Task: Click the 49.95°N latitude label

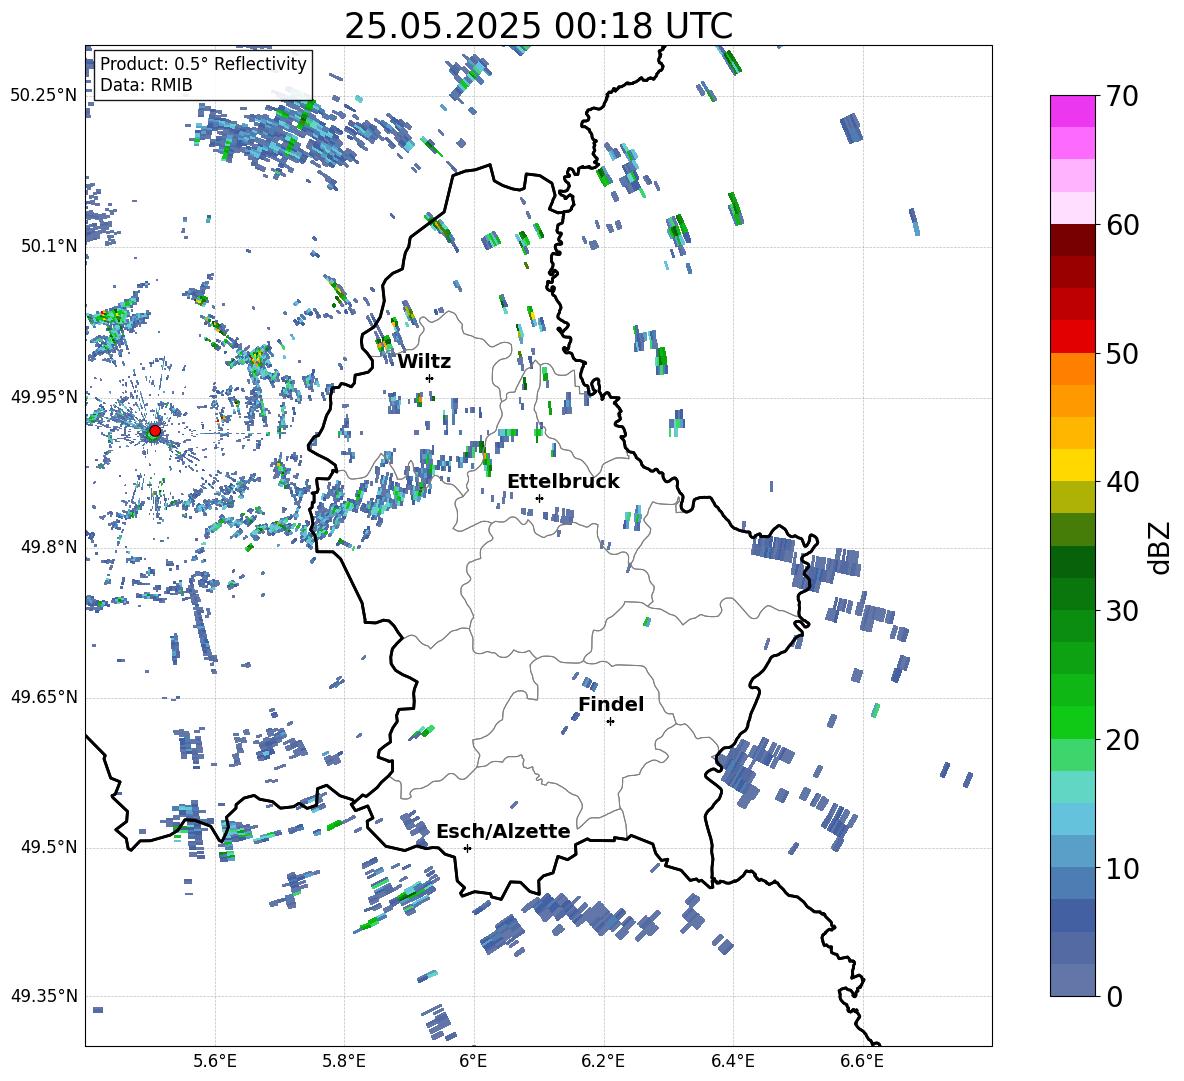Action: point(44,397)
